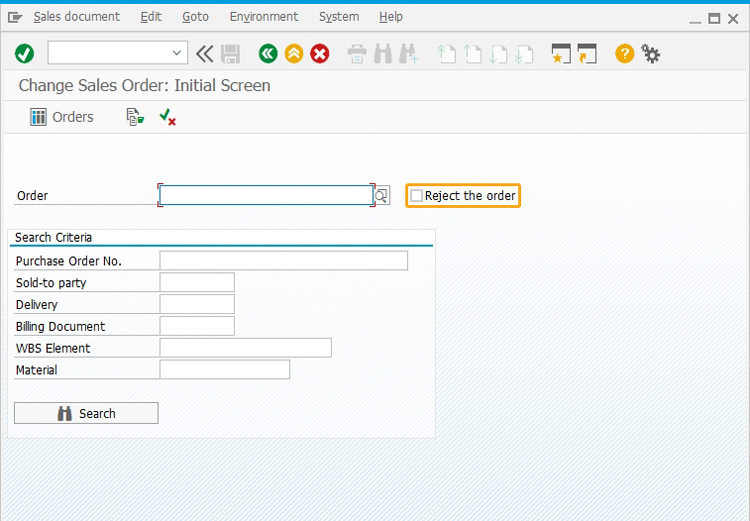750x521 pixels.
Task: Click the Next Page icon
Action: tap(498, 54)
